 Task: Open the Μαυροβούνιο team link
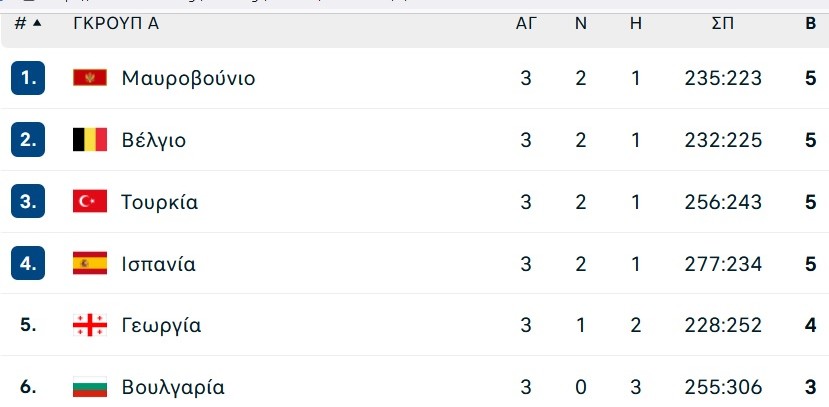pos(188,78)
